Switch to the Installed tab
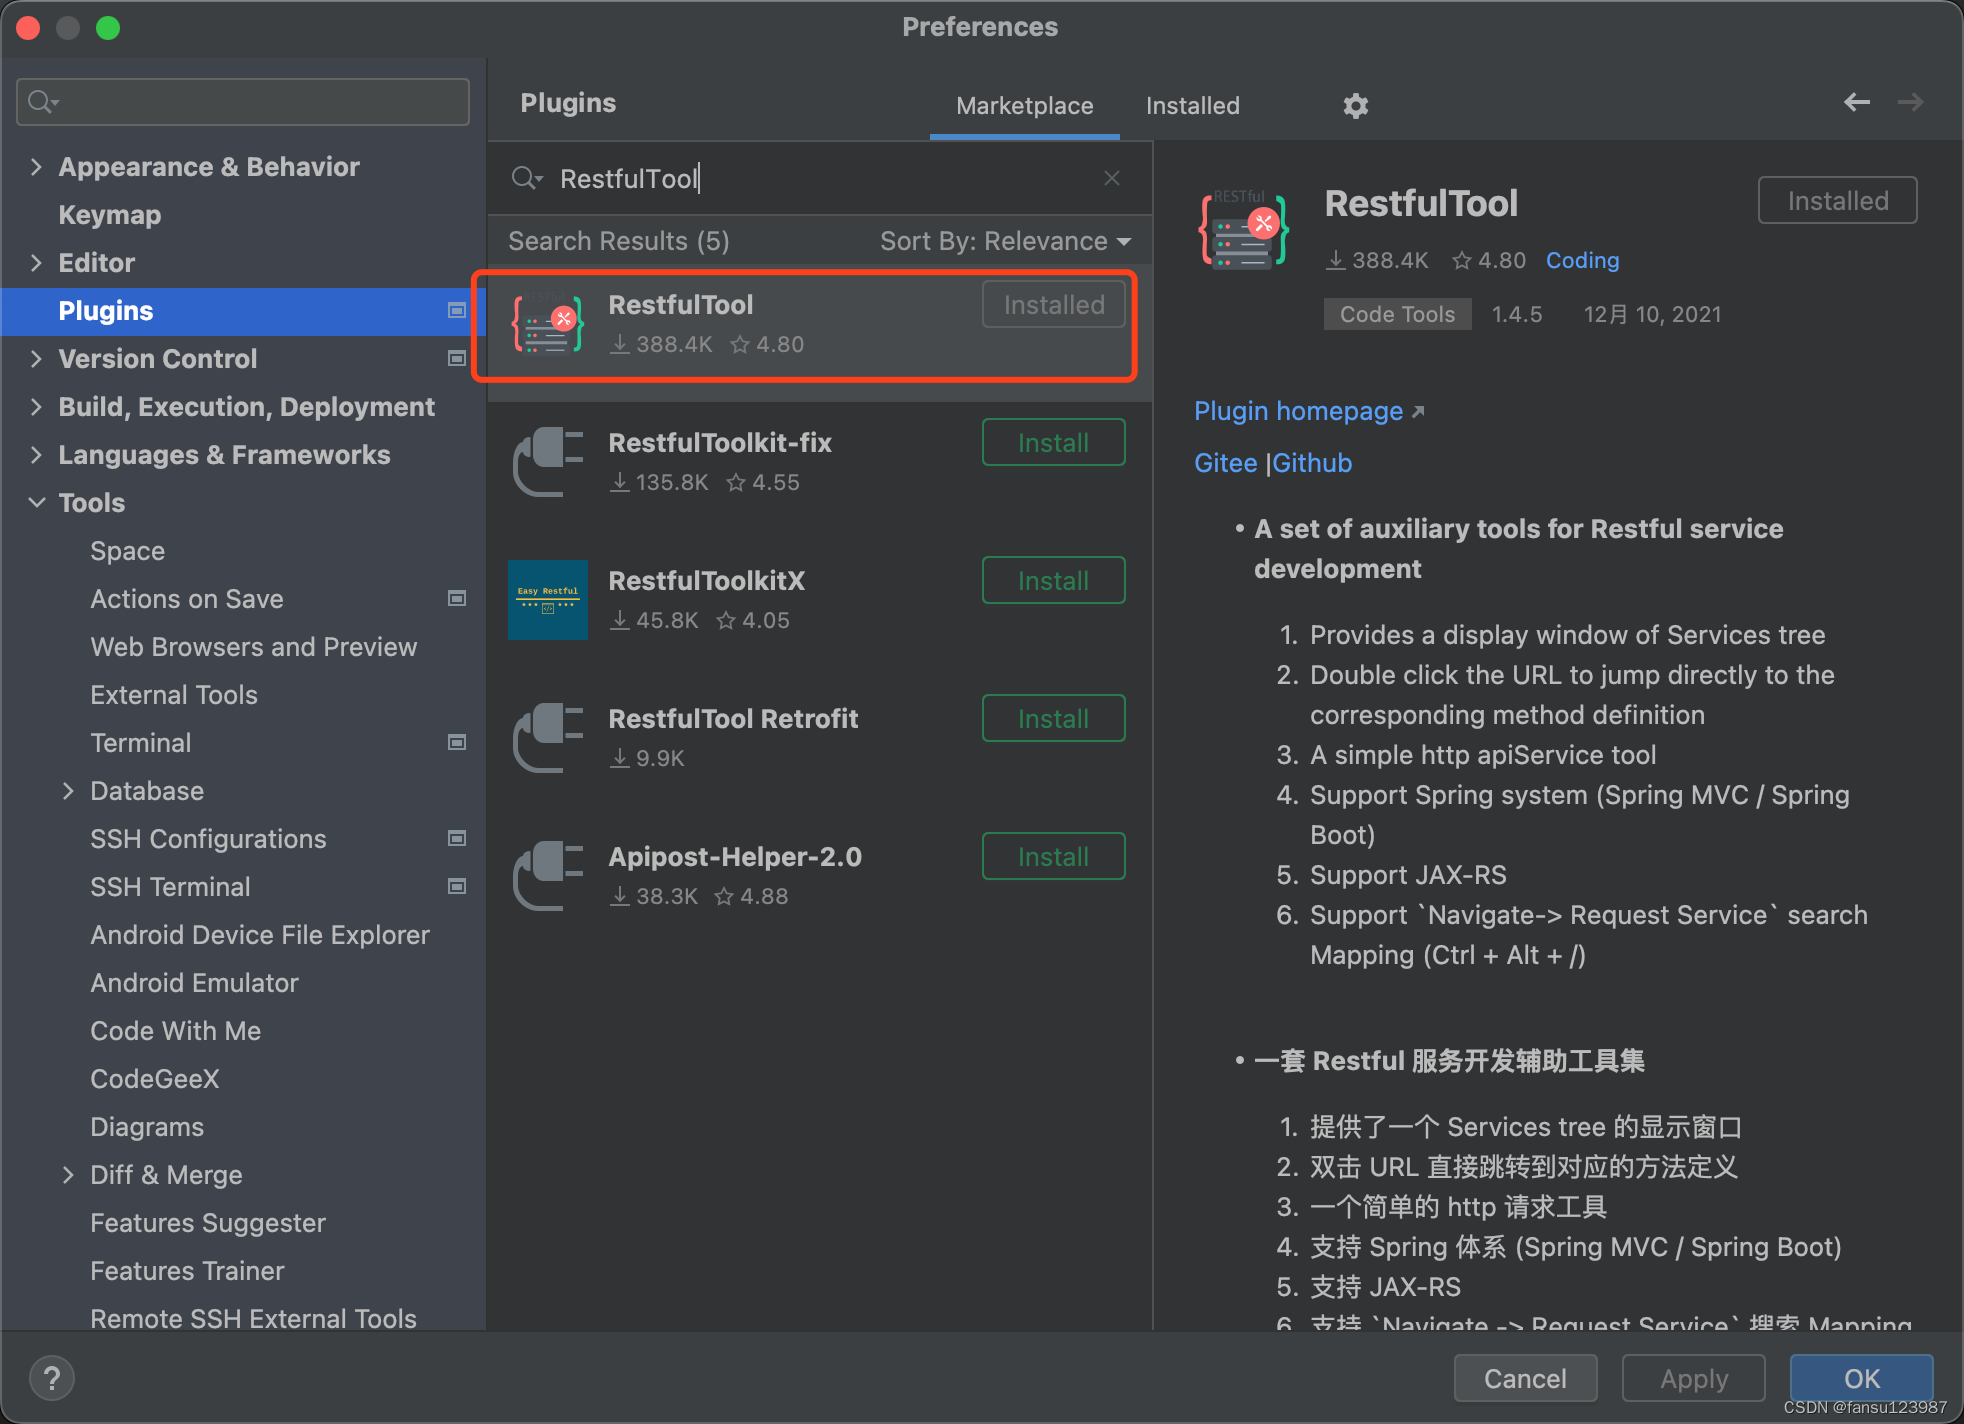Image resolution: width=1964 pixels, height=1424 pixels. [x=1192, y=106]
